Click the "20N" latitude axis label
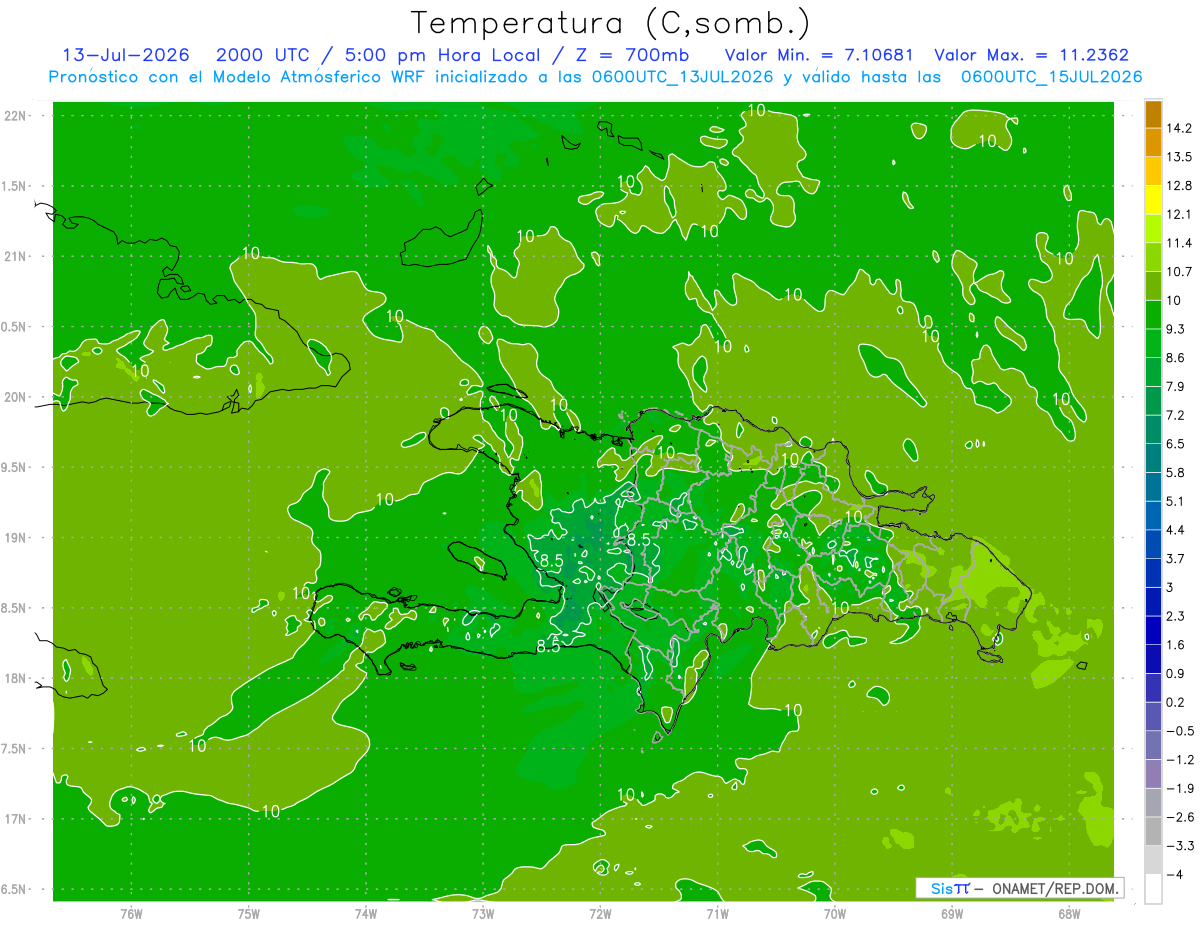Screen dimensions: 1200x927 coord(15,397)
